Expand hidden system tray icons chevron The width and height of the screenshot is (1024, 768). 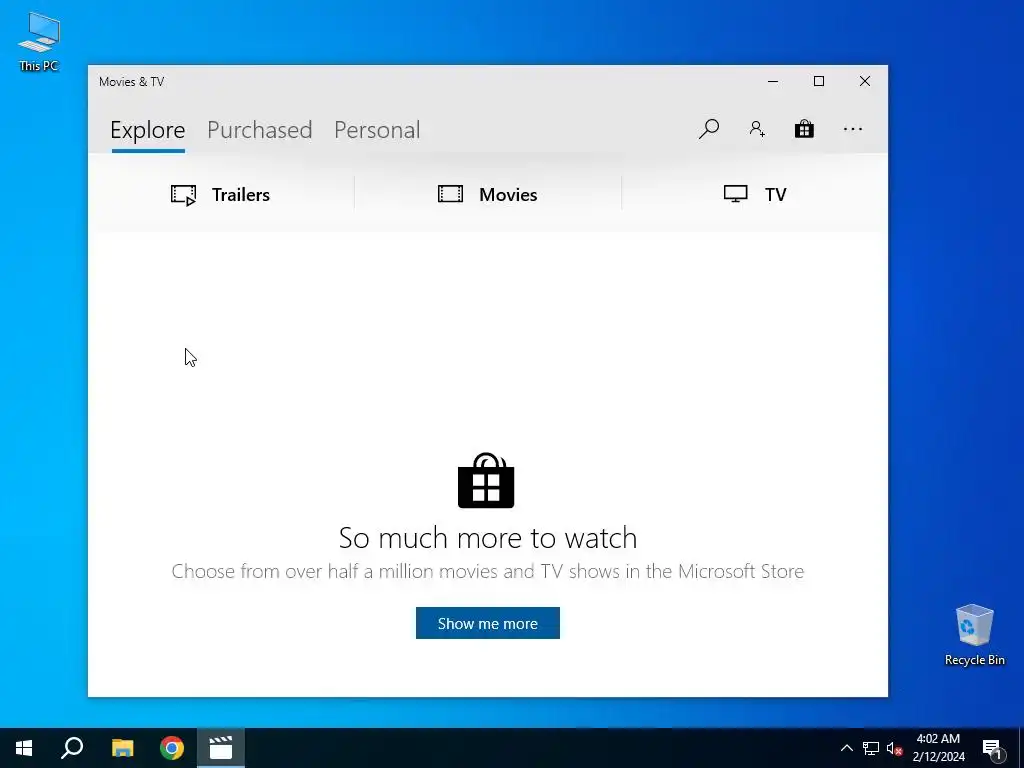[x=846, y=748]
